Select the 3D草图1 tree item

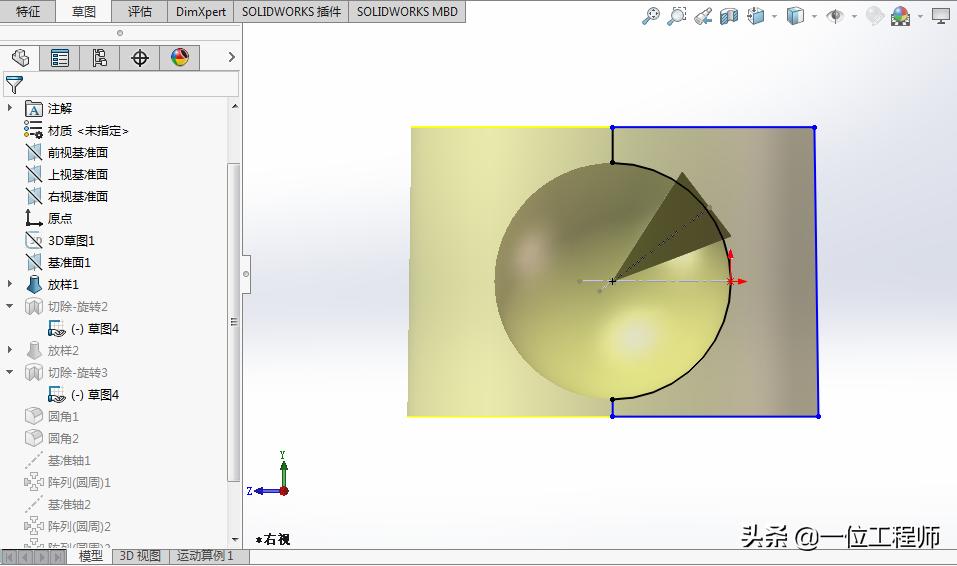pyautogui.click(x=71, y=241)
